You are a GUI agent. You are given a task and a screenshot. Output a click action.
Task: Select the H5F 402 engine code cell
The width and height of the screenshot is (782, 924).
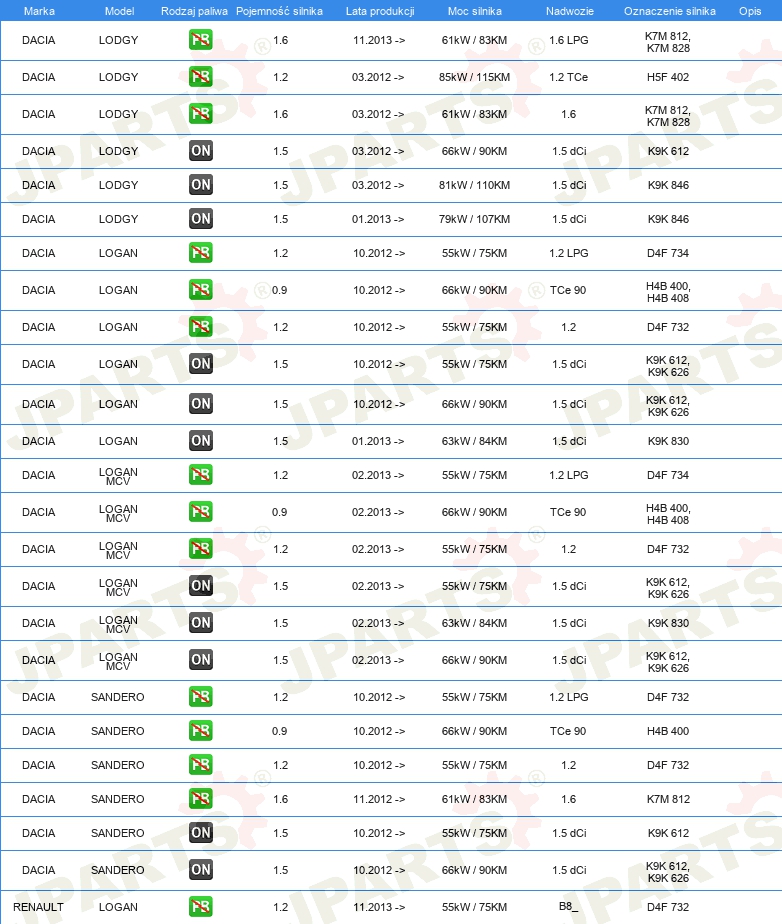point(668,77)
